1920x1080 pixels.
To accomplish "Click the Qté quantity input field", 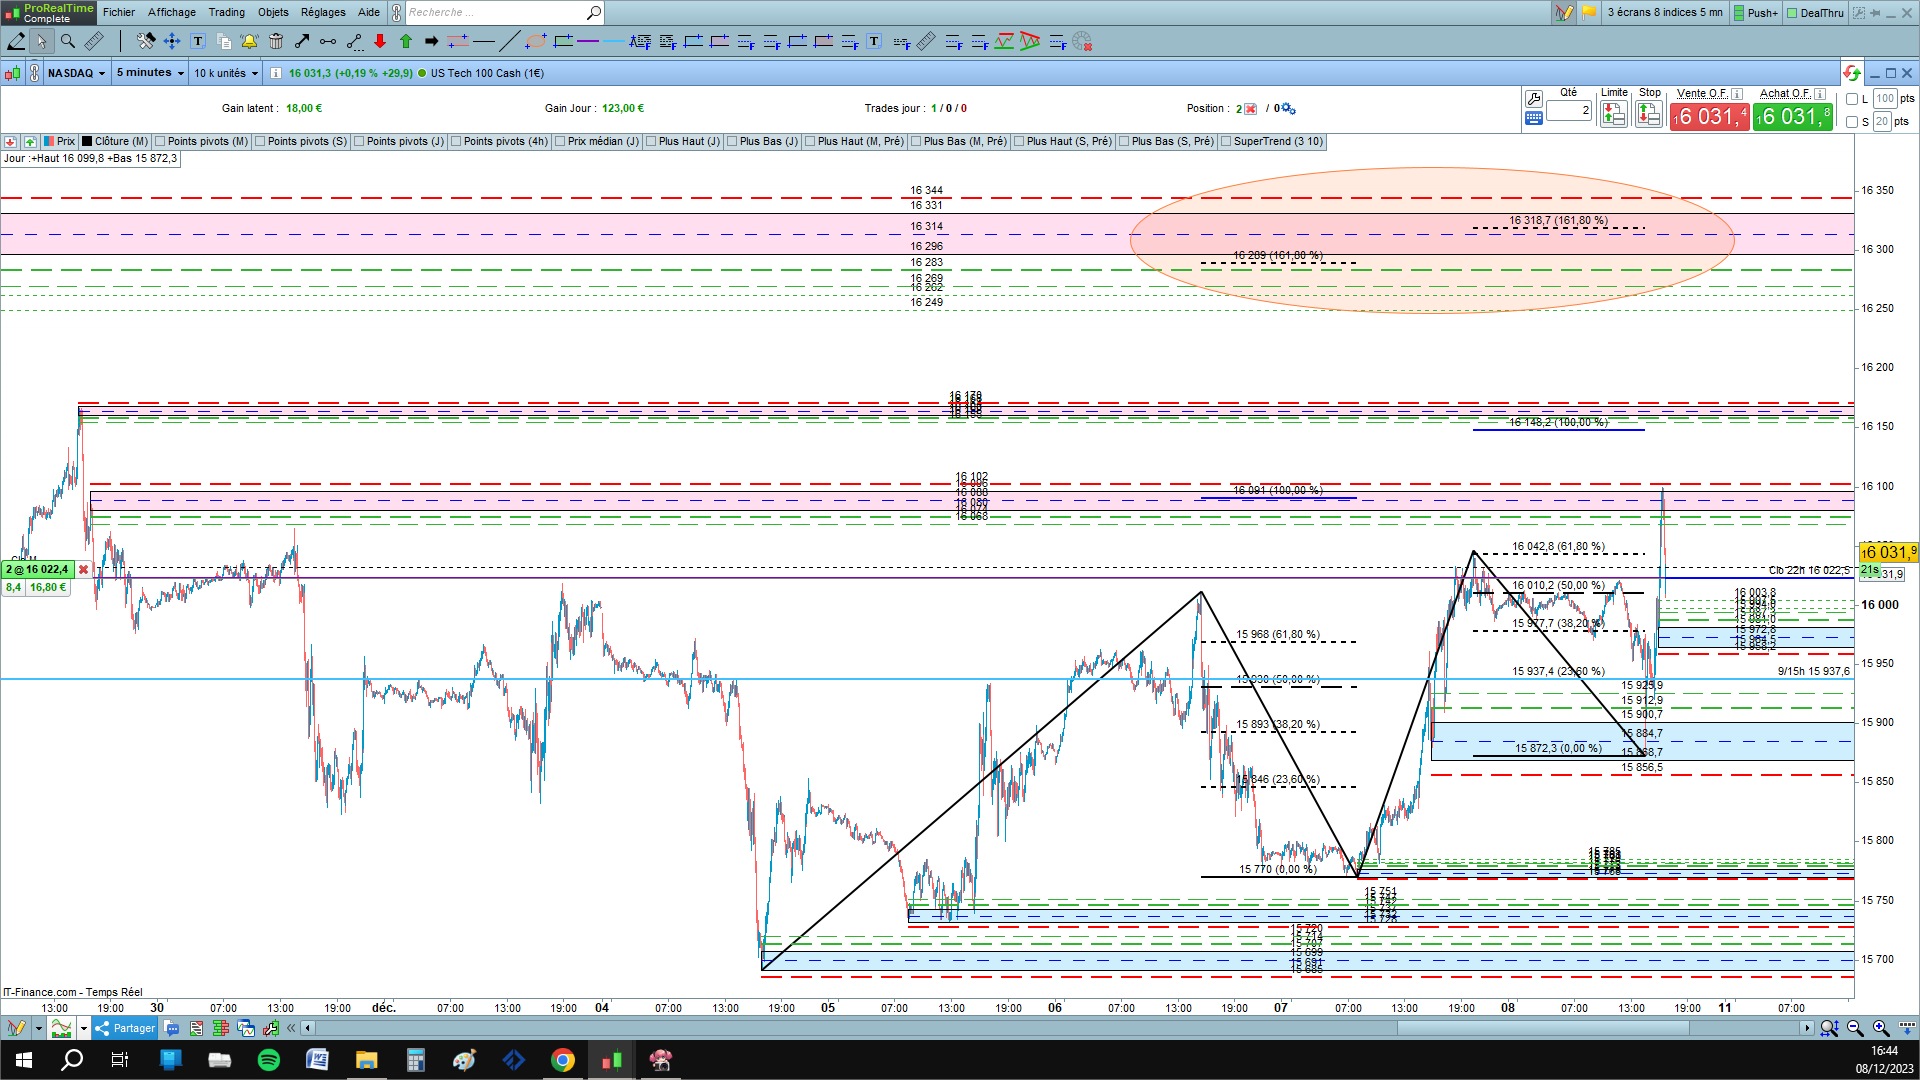I will pos(1568,111).
